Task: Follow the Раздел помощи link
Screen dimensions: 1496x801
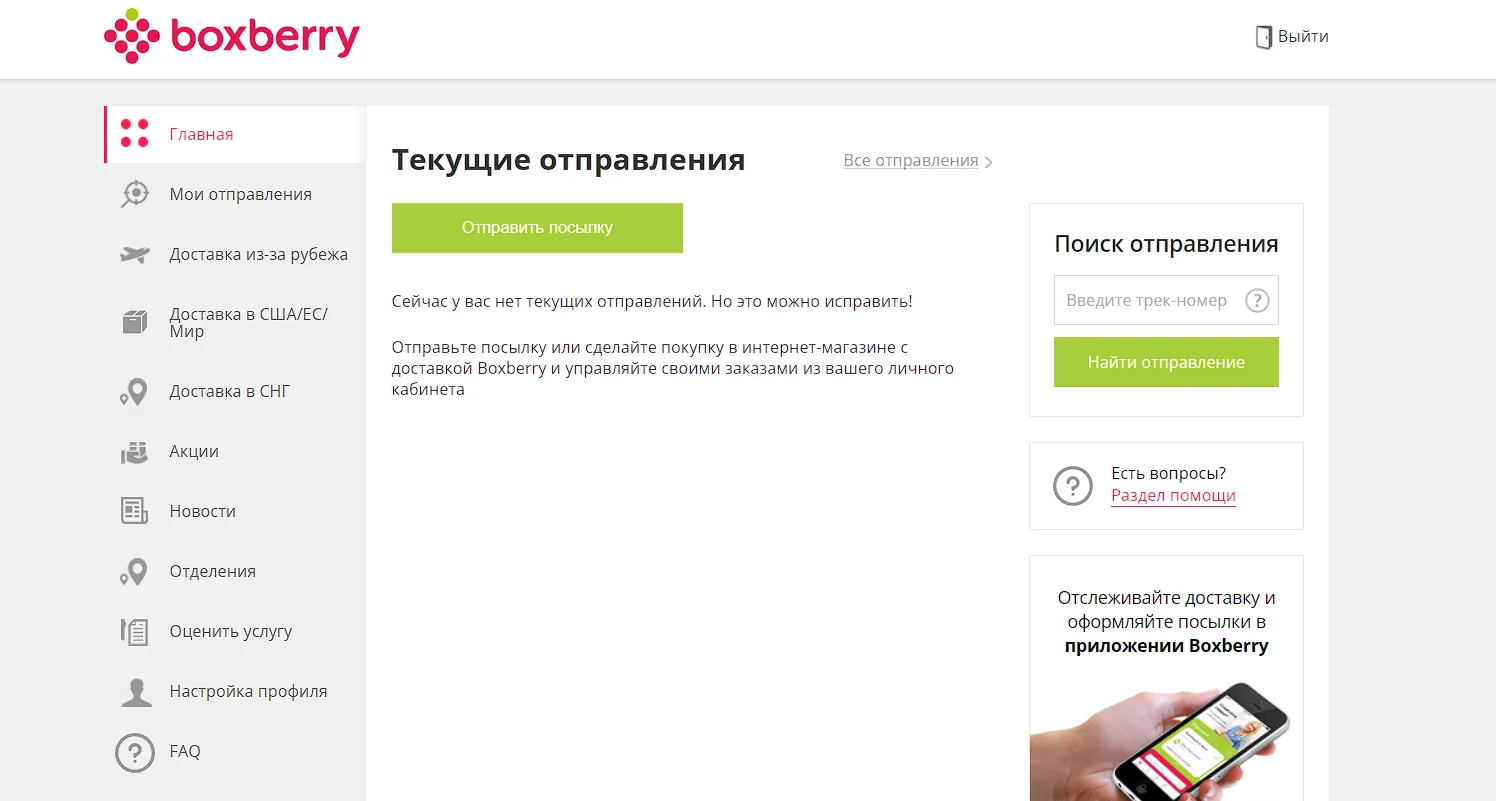Action: (1173, 496)
